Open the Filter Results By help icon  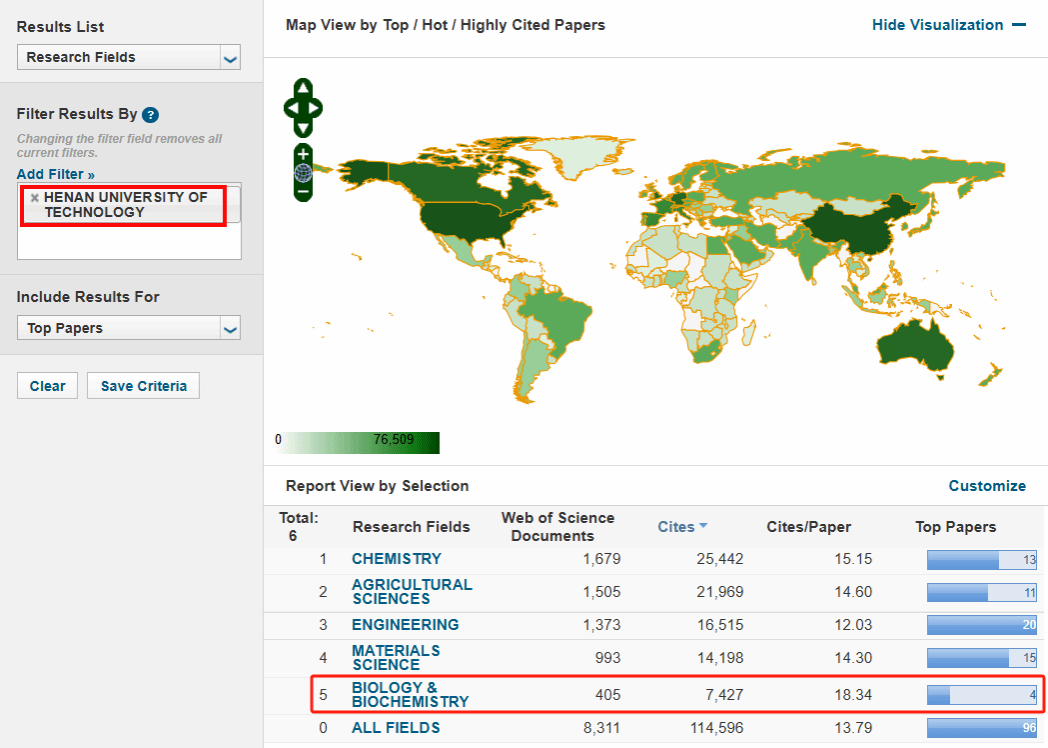tap(151, 115)
